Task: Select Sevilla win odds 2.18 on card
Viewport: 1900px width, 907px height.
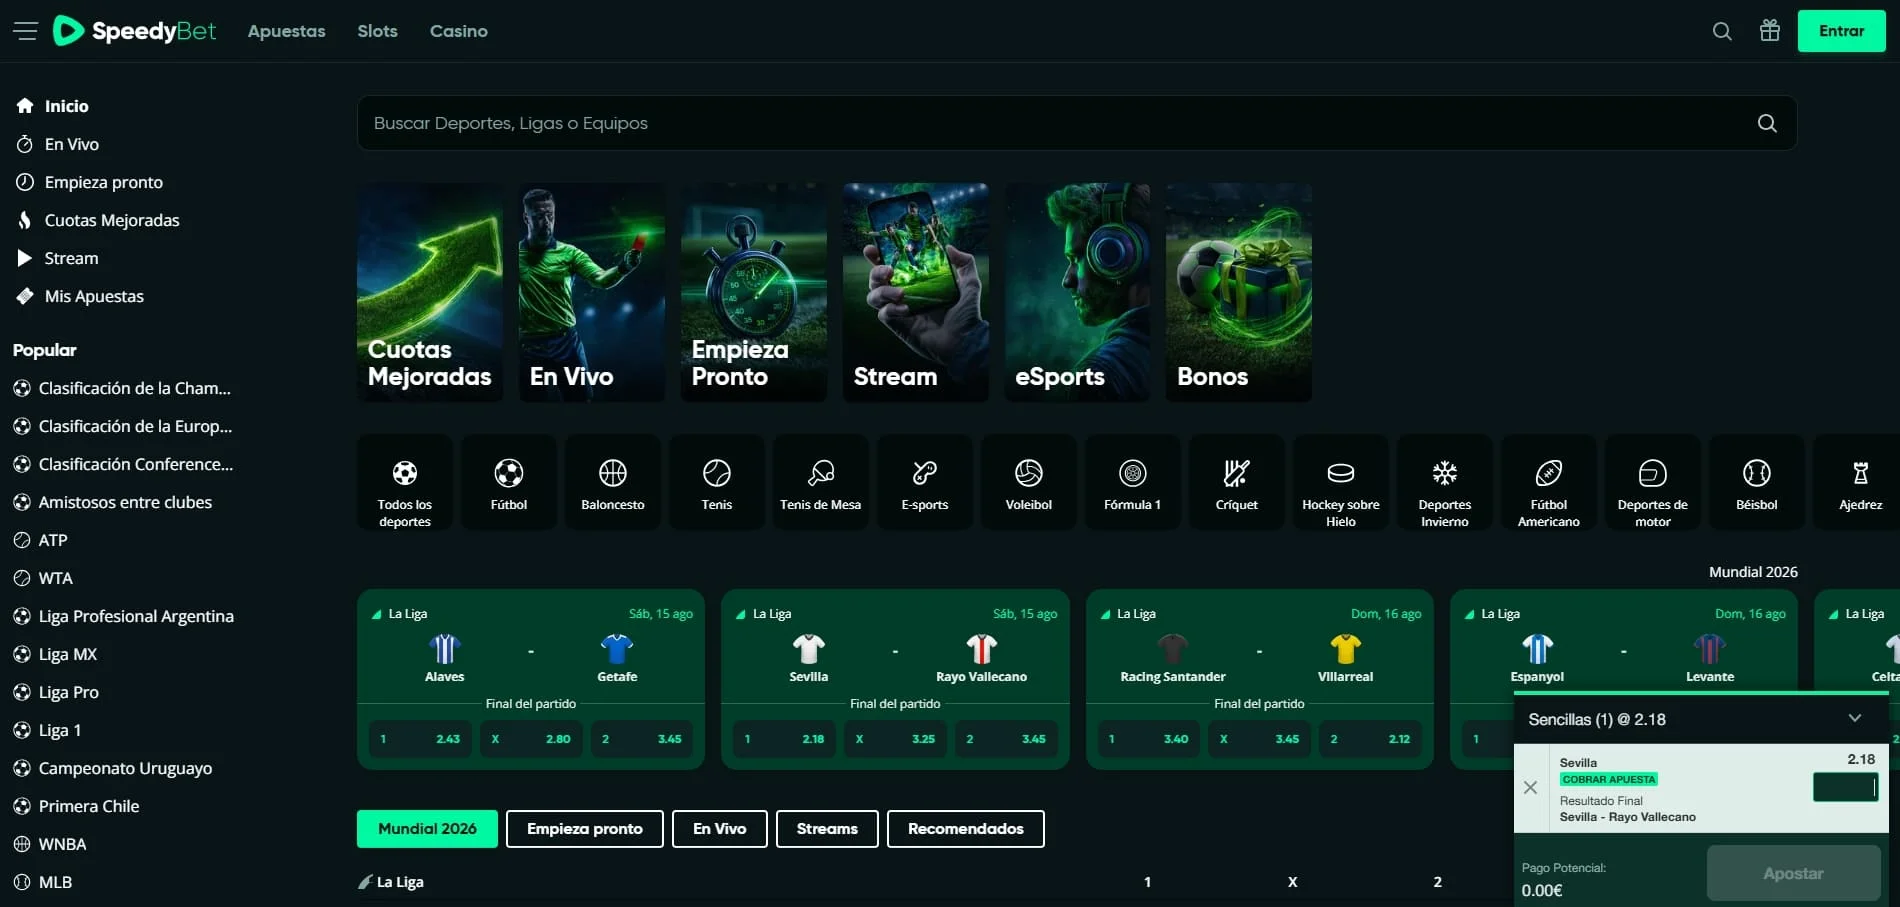Action: pos(784,739)
